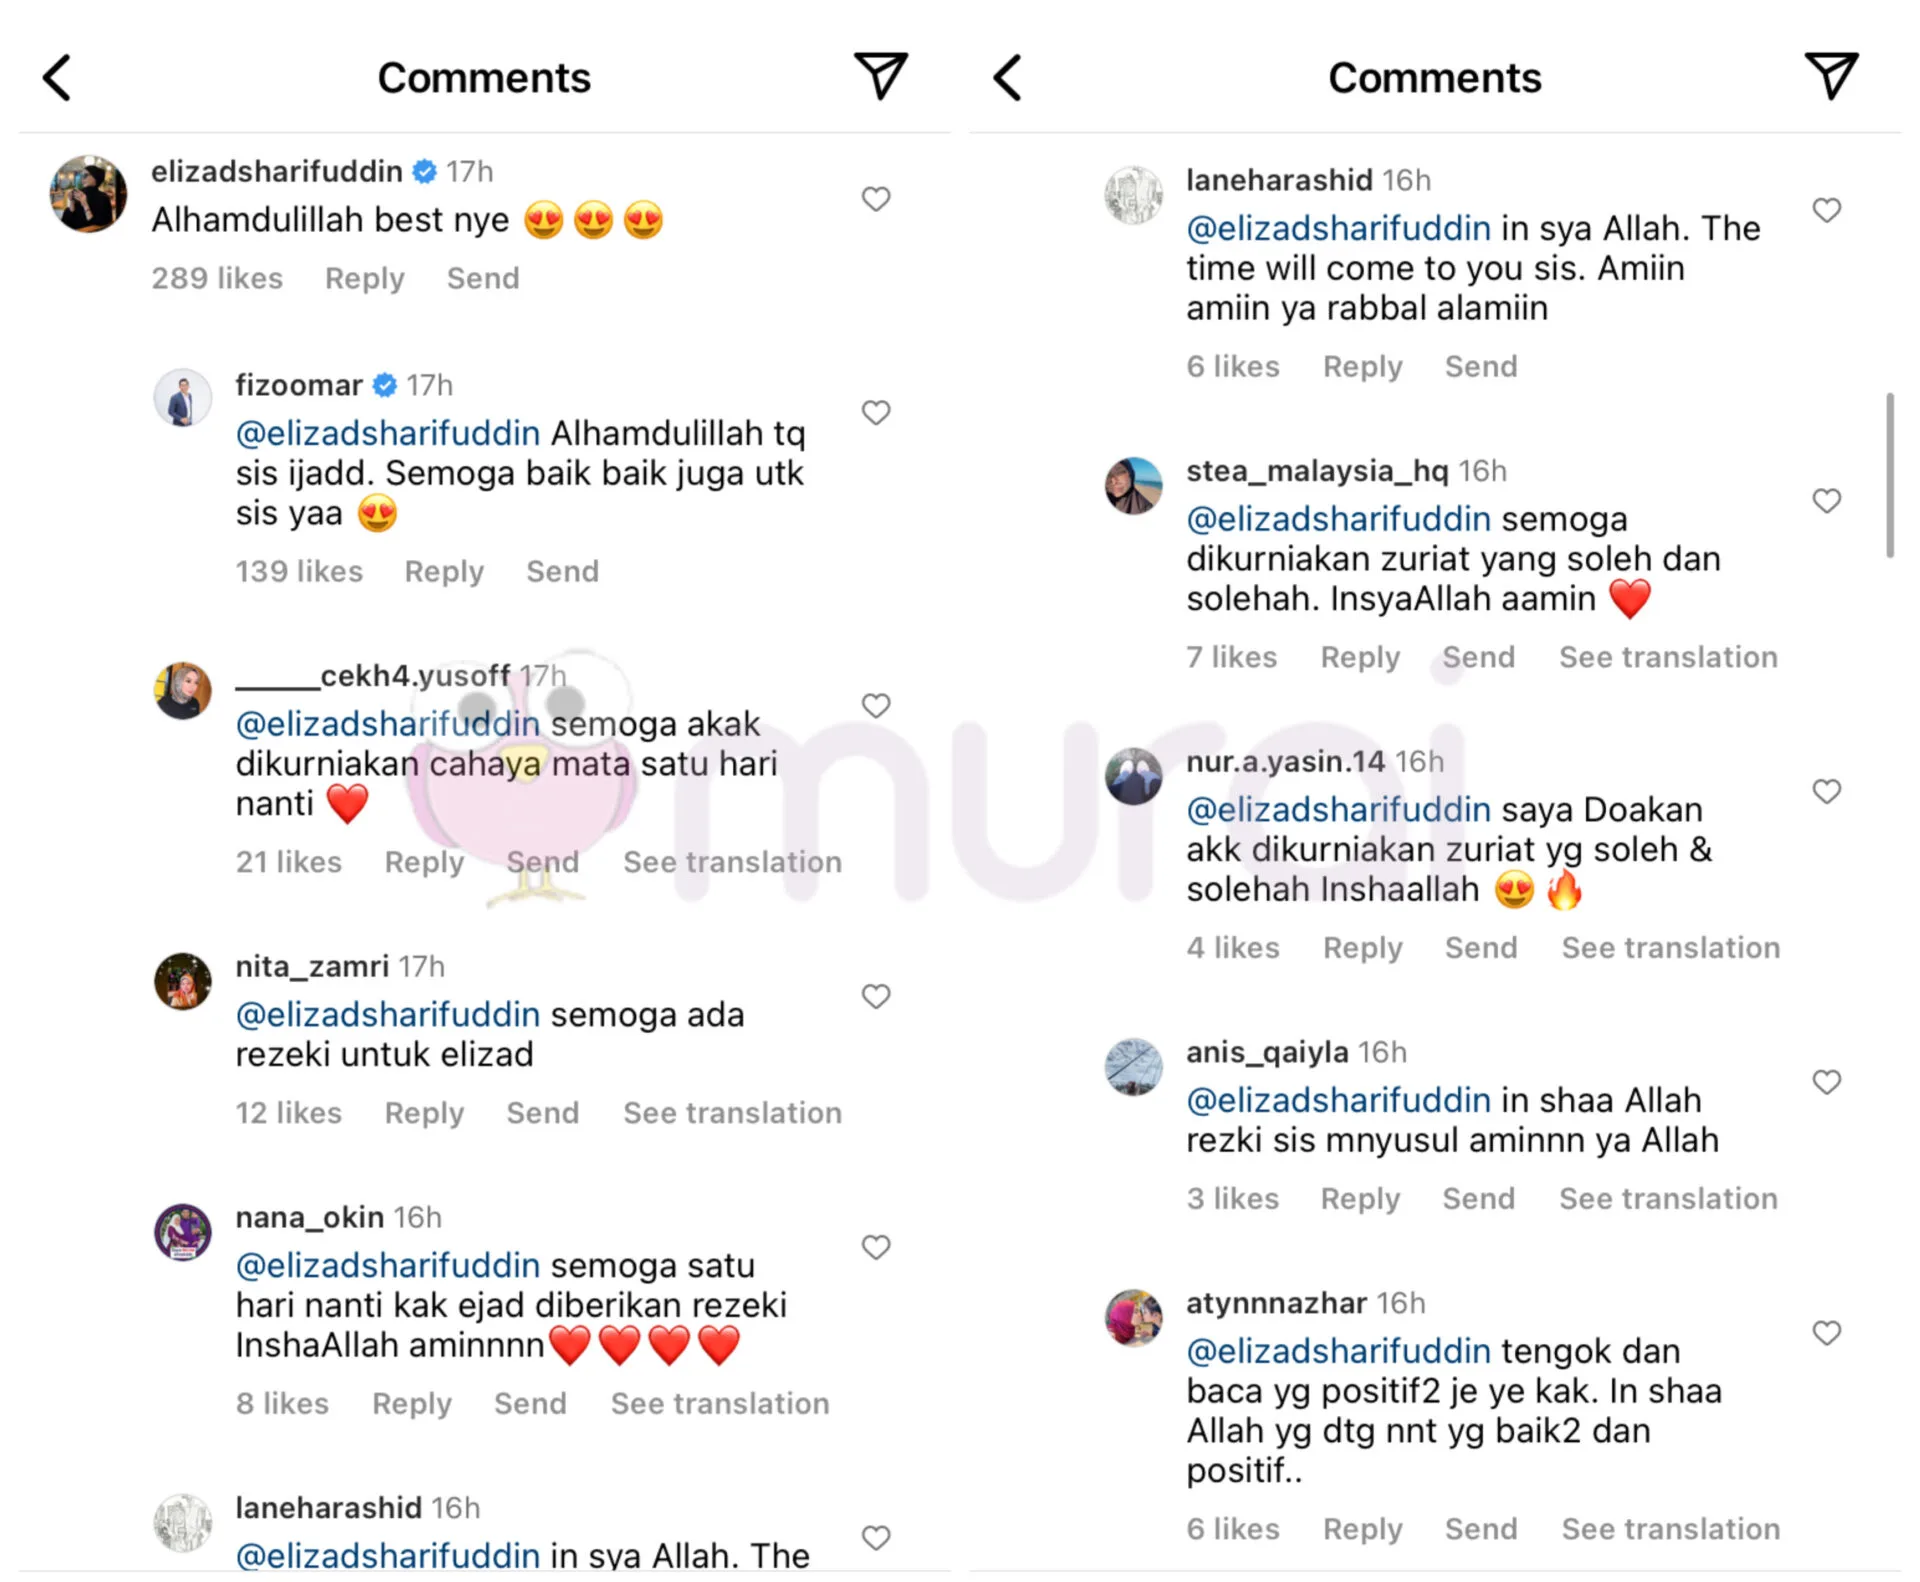Like elizadsharifuddin's 'Alhamdulillah best nye' comment
The width and height of the screenshot is (1920, 1582).
click(x=876, y=199)
